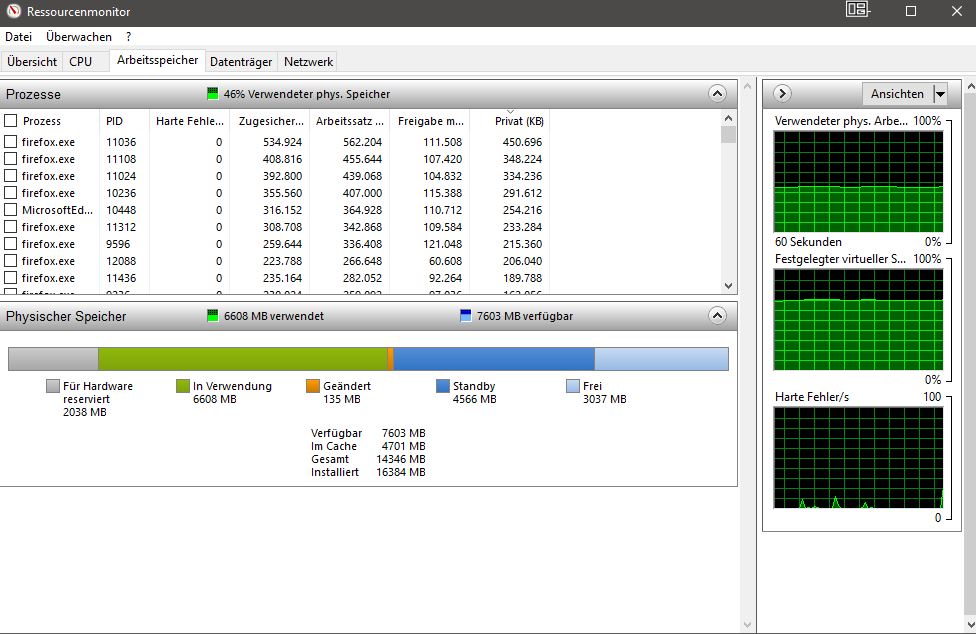Viewport: 976px width, 634px height.
Task: Click the Festgelegter virtueller Speicher graph
Action: 858,319
